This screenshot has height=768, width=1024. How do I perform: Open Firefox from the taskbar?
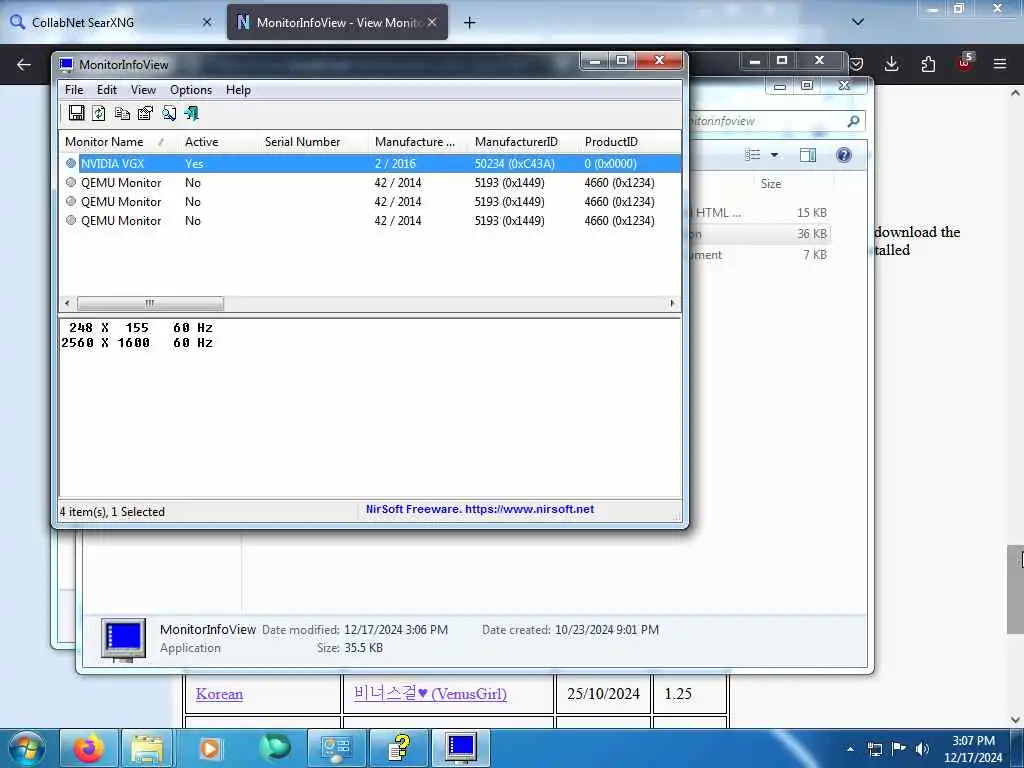click(89, 748)
